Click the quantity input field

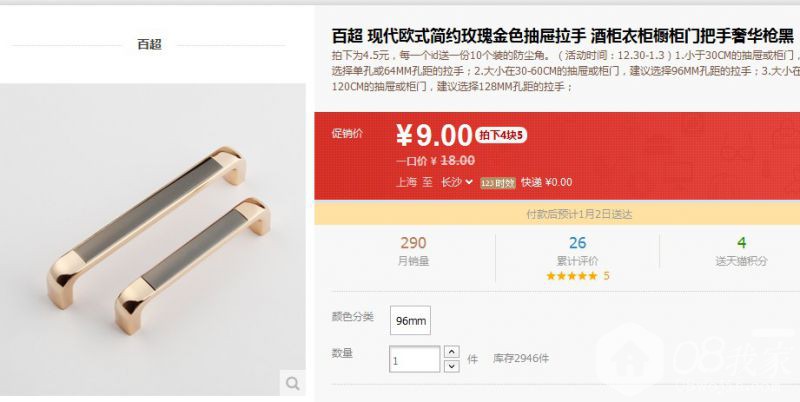(x=414, y=359)
